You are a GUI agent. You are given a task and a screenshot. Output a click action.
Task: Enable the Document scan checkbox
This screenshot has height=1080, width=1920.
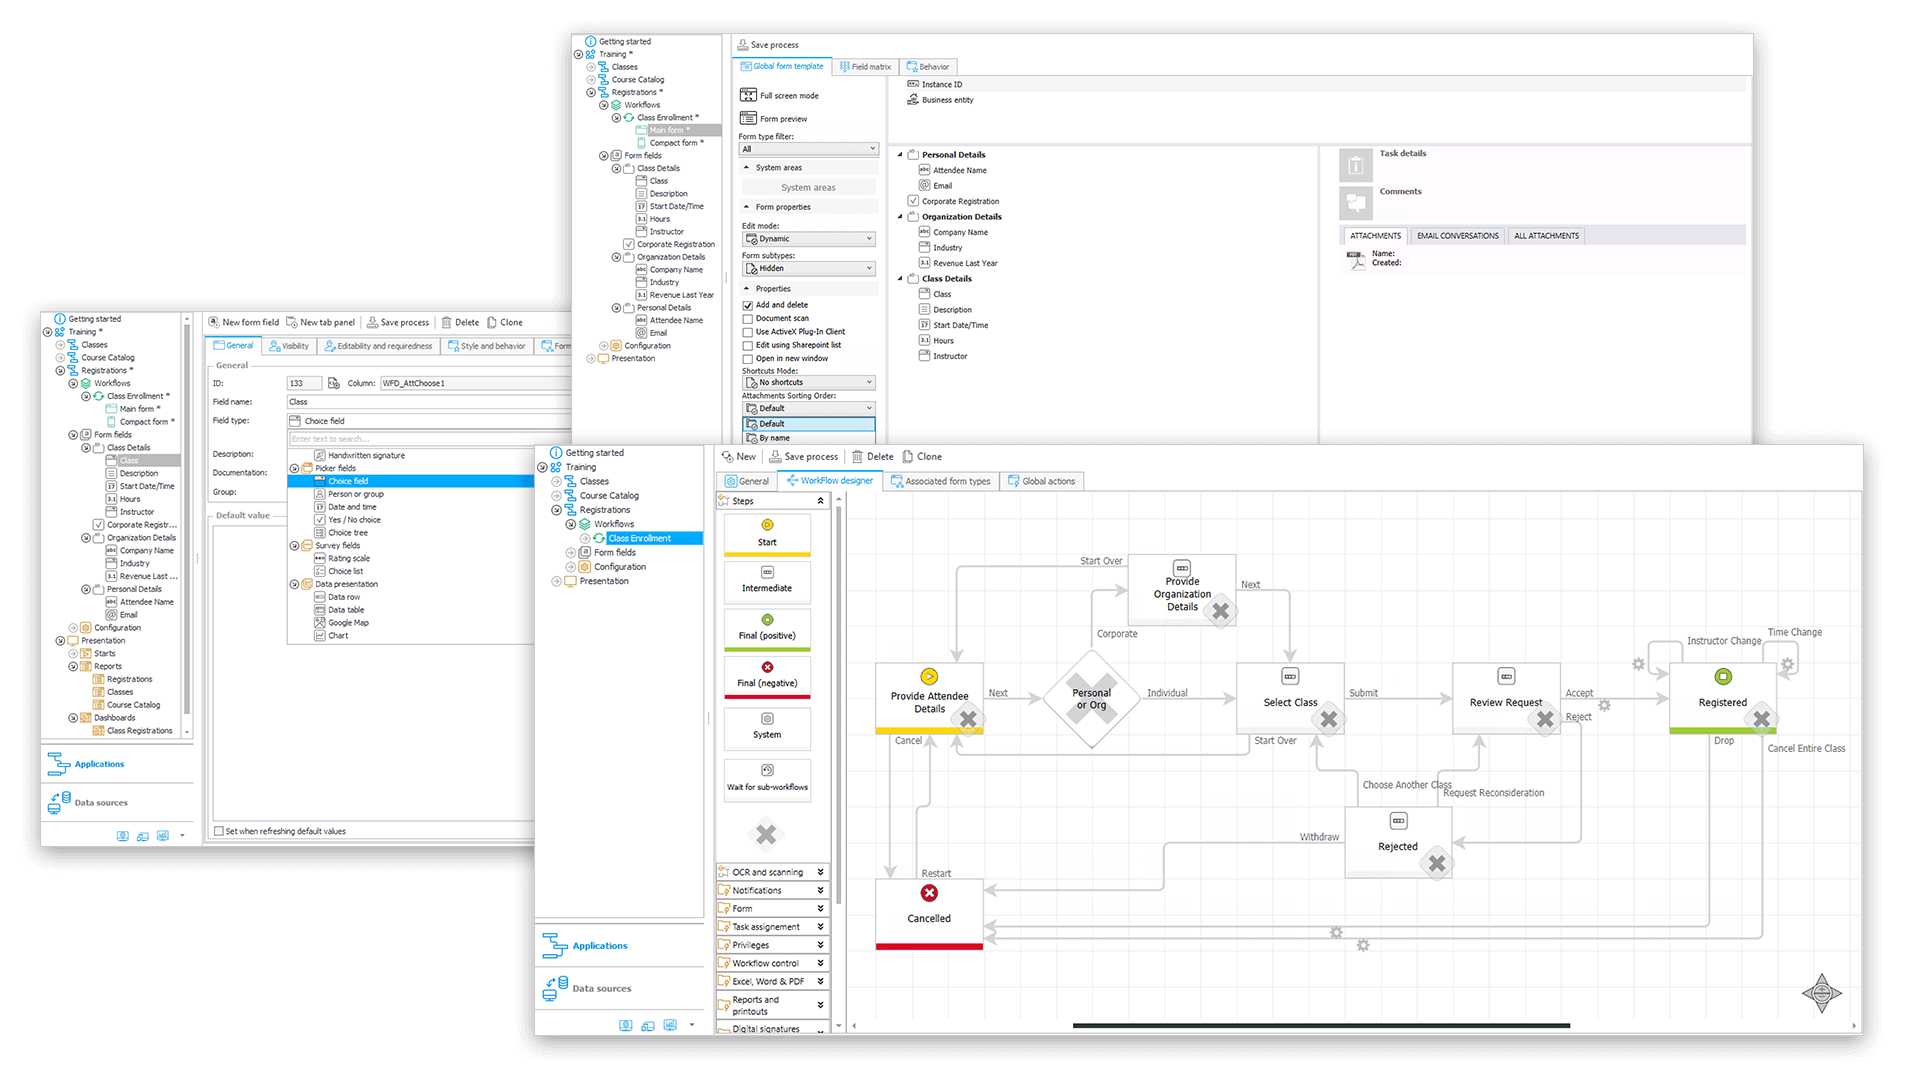[x=747, y=318]
